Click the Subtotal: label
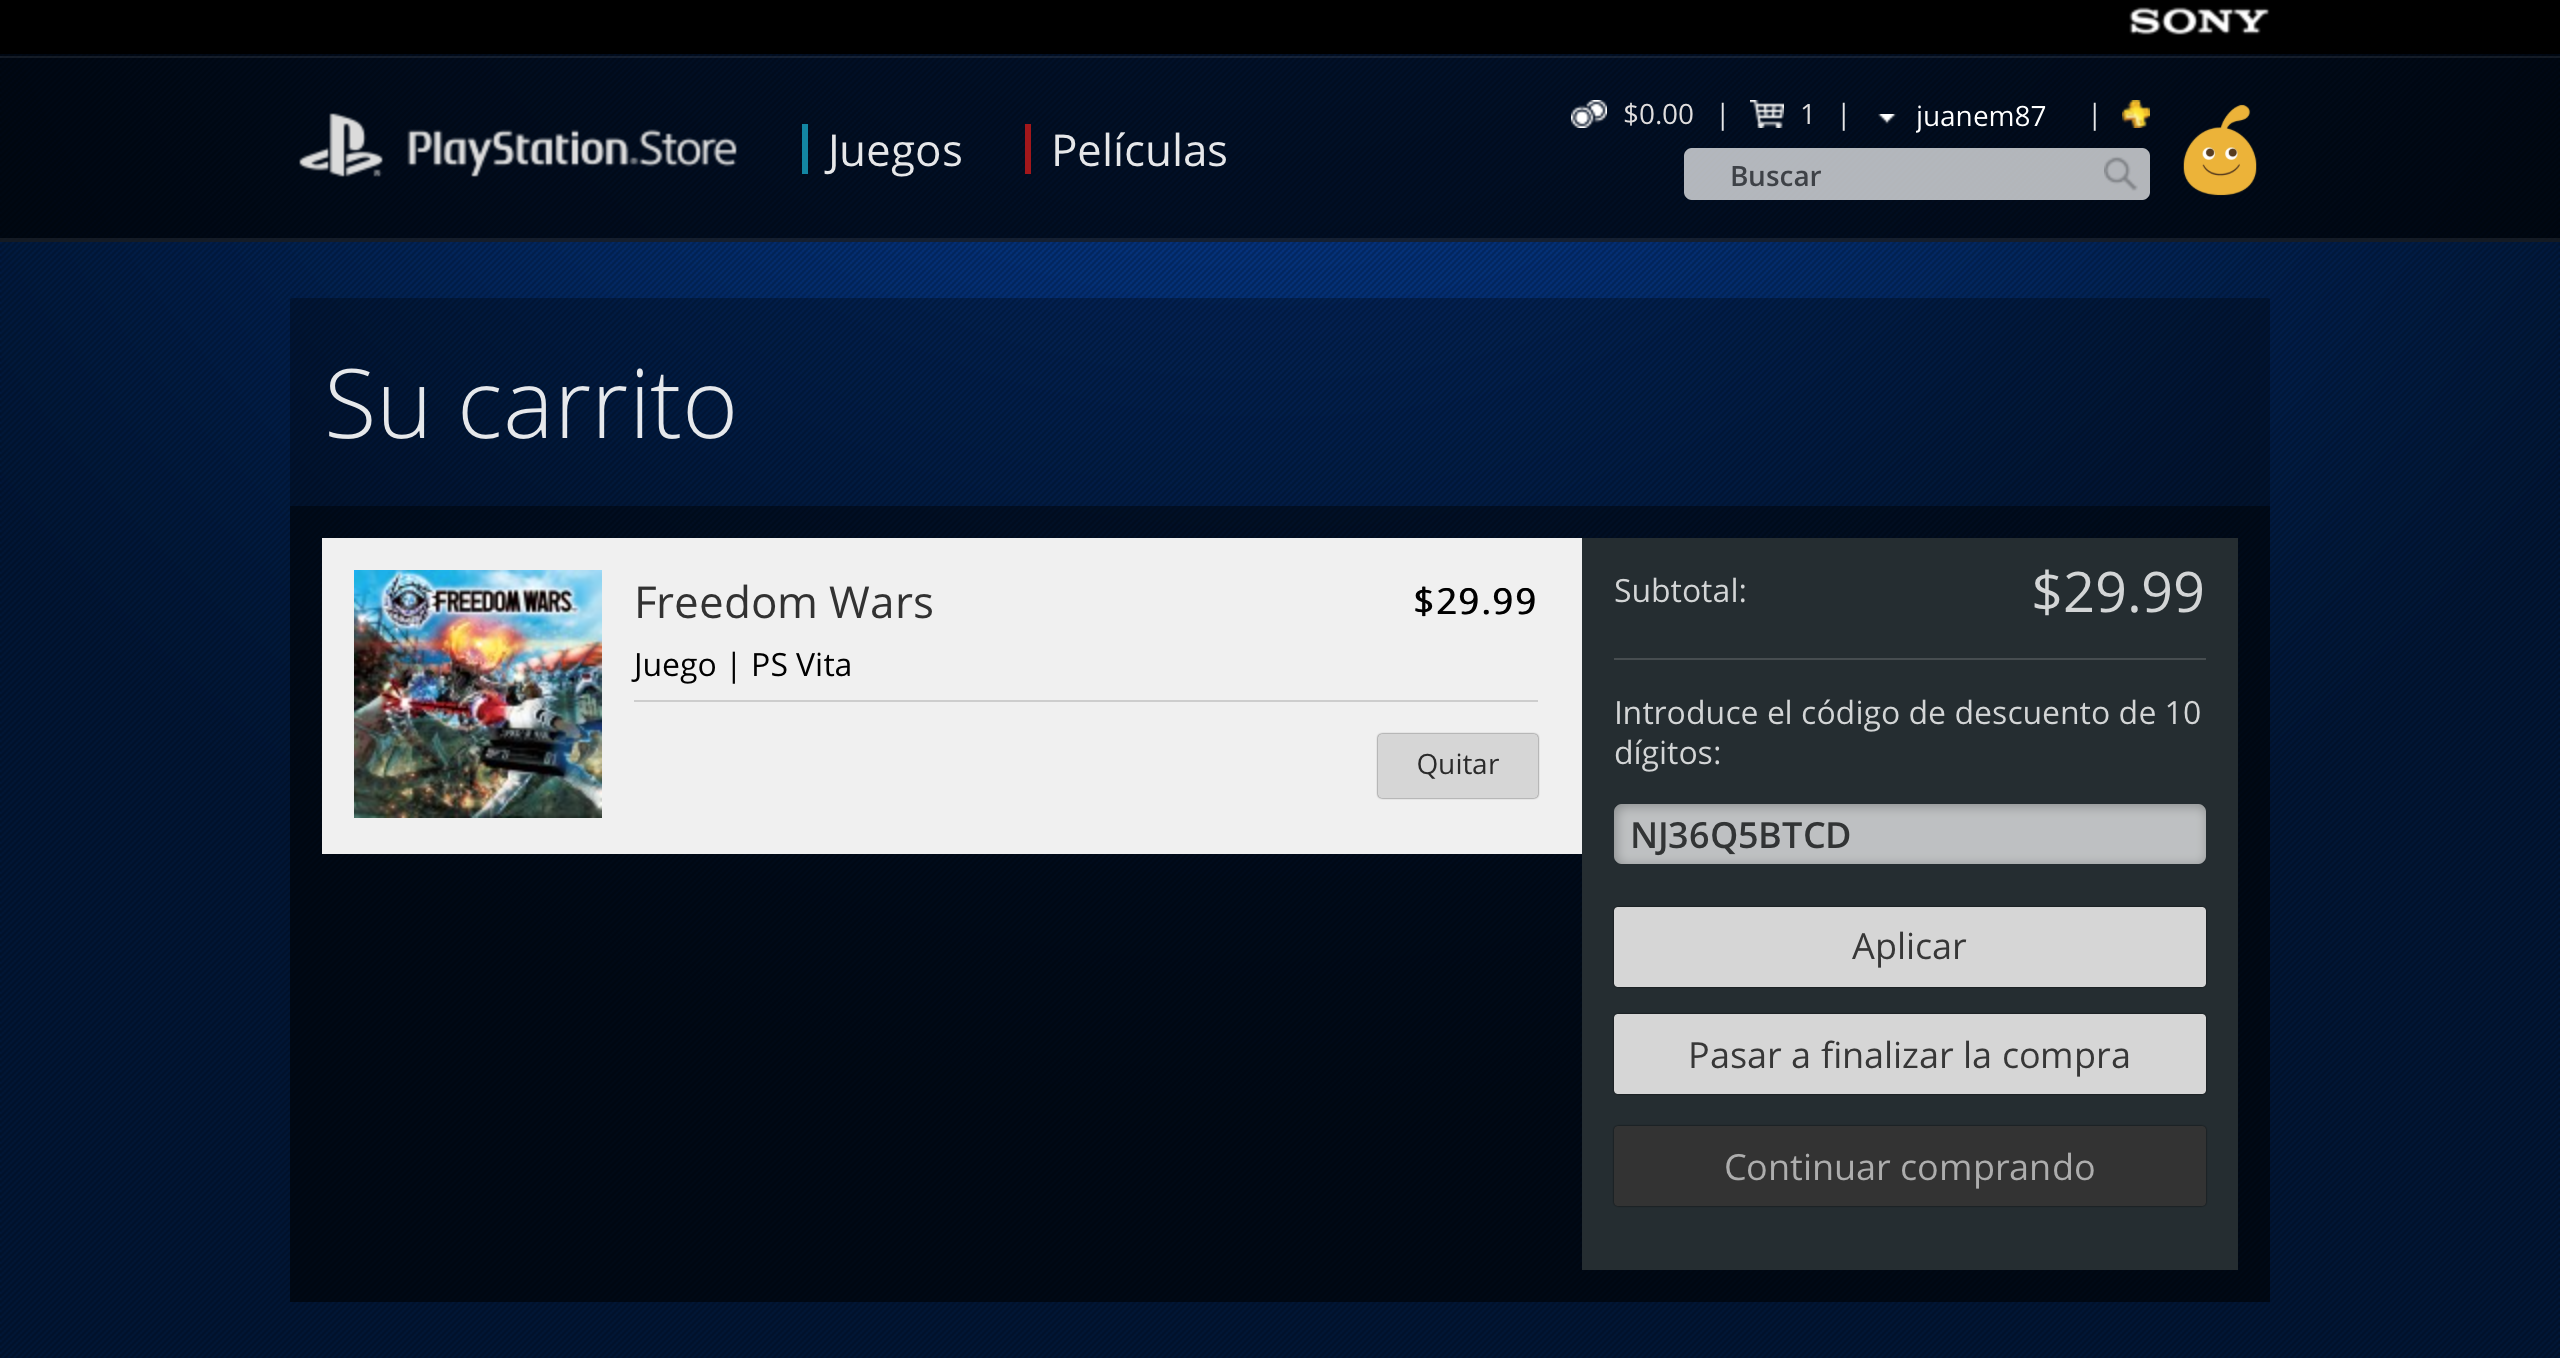This screenshot has height=1358, width=2560. pyautogui.click(x=1680, y=591)
